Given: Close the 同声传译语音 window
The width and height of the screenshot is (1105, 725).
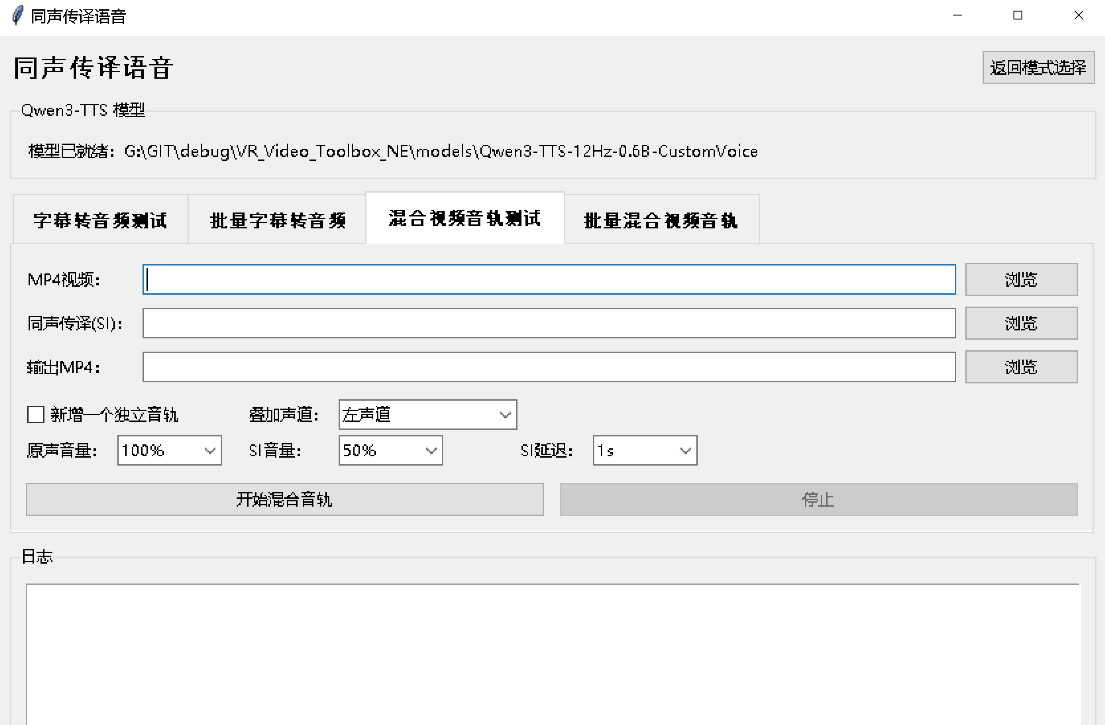Looking at the screenshot, I should point(1078,16).
